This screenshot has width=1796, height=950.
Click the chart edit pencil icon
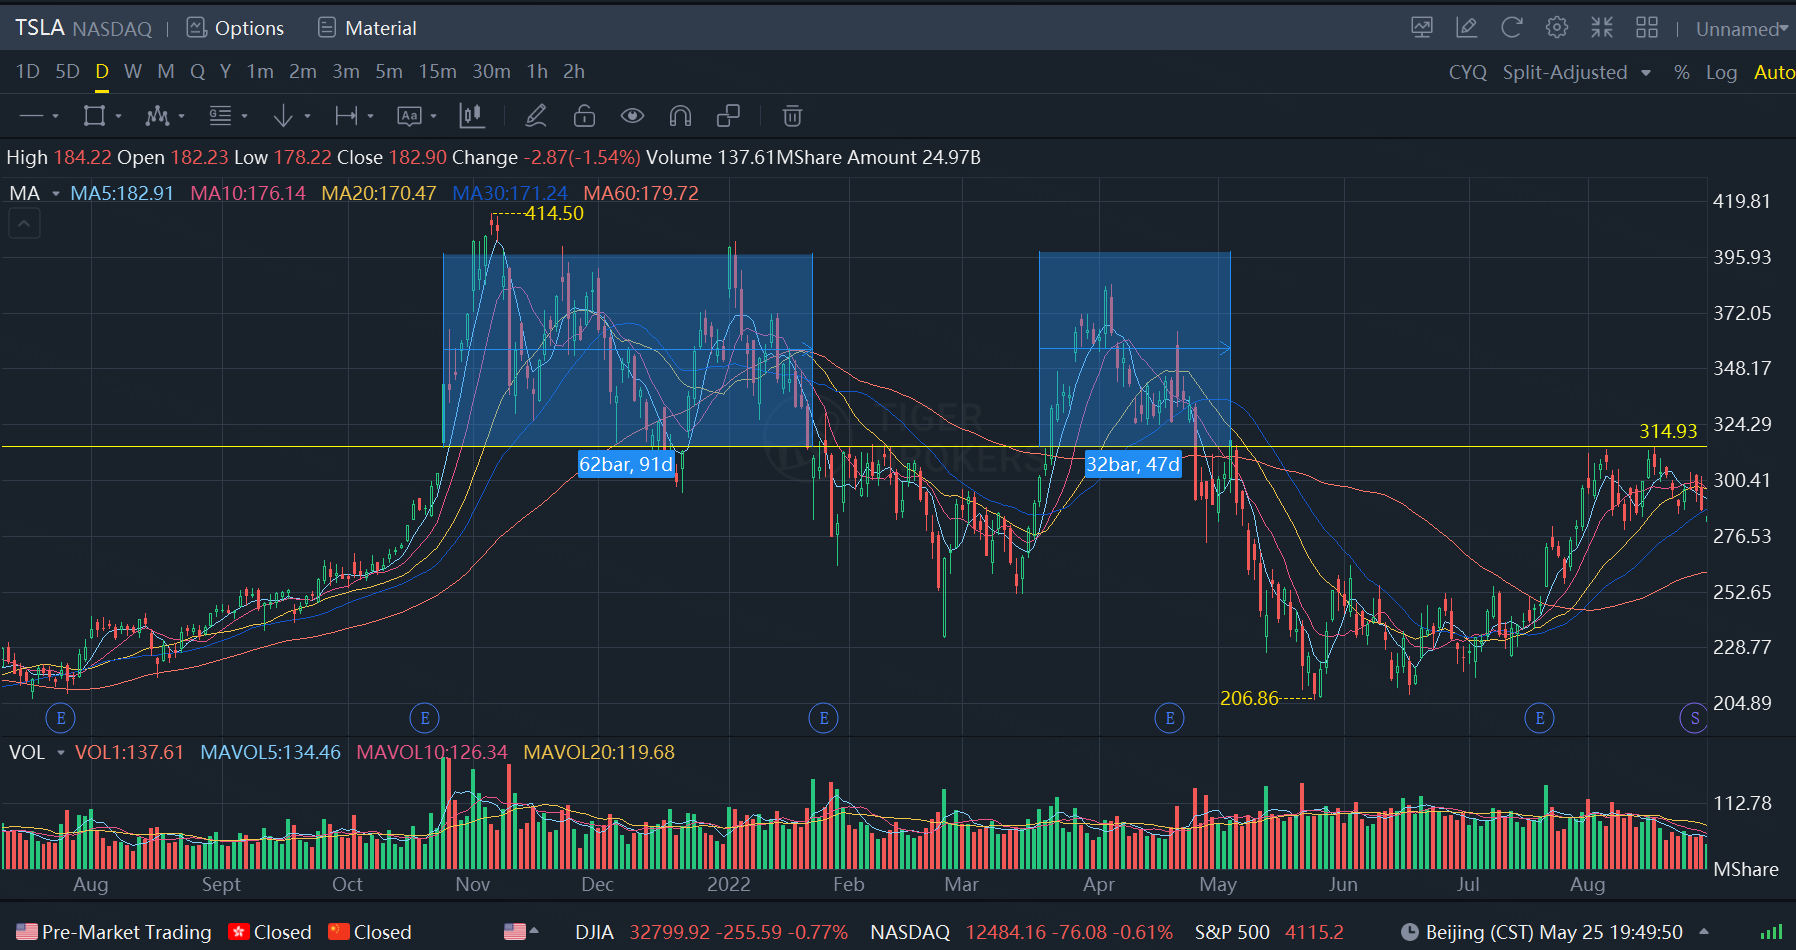click(1467, 28)
